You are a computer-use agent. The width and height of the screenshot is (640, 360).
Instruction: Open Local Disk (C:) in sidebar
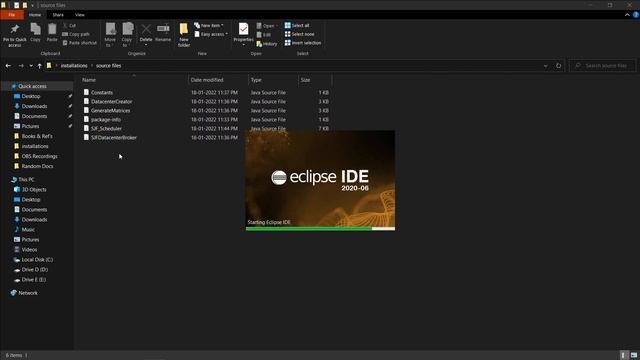(37, 260)
